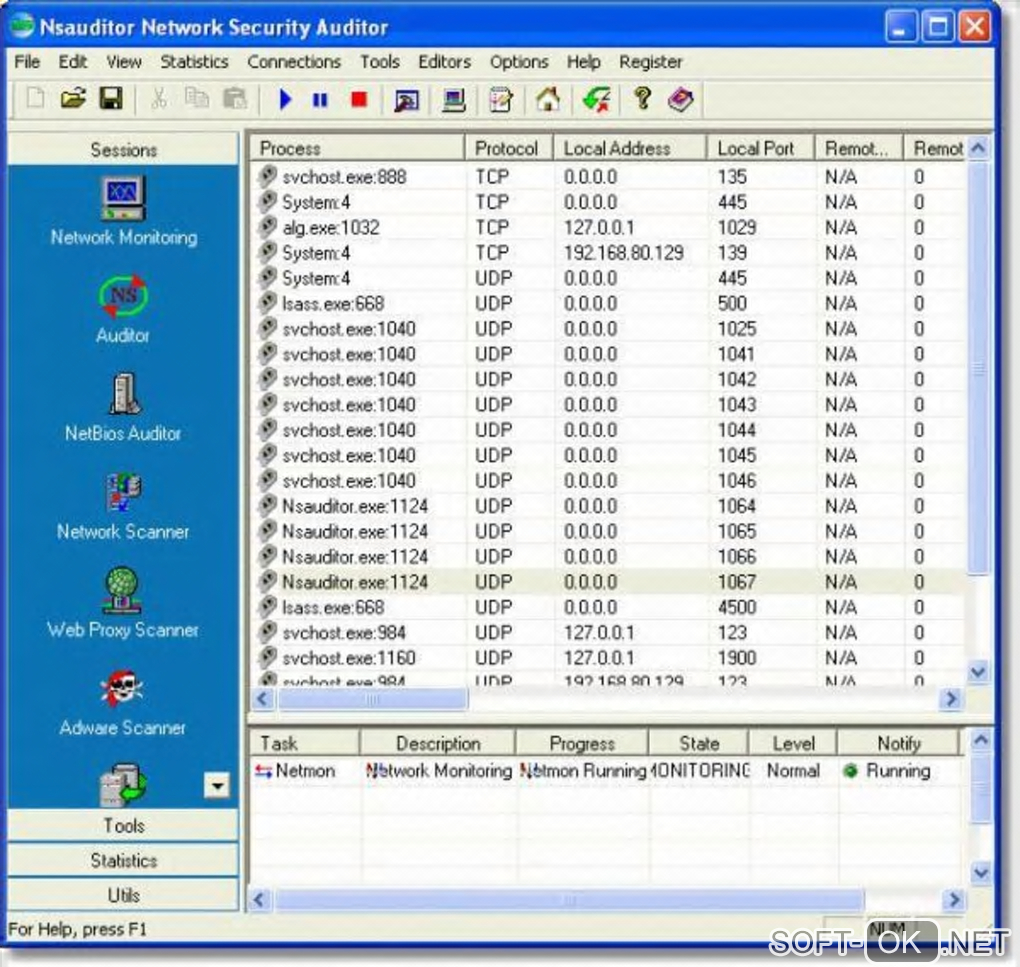Click right arrow of connections horizontal scrollbar
Image resolution: width=1020 pixels, height=967 pixels.
click(950, 699)
